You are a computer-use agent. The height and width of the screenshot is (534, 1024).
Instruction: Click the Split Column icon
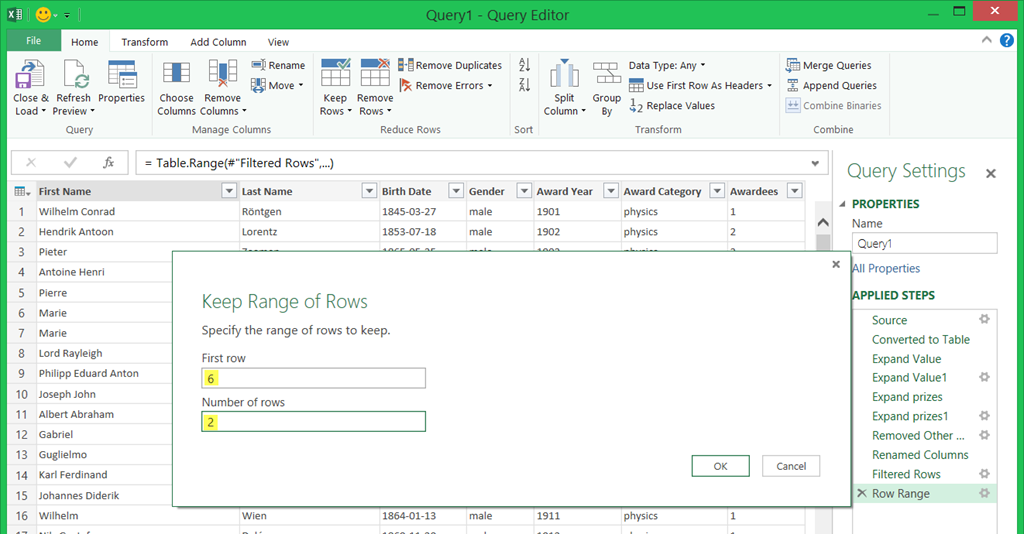(x=564, y=76)
